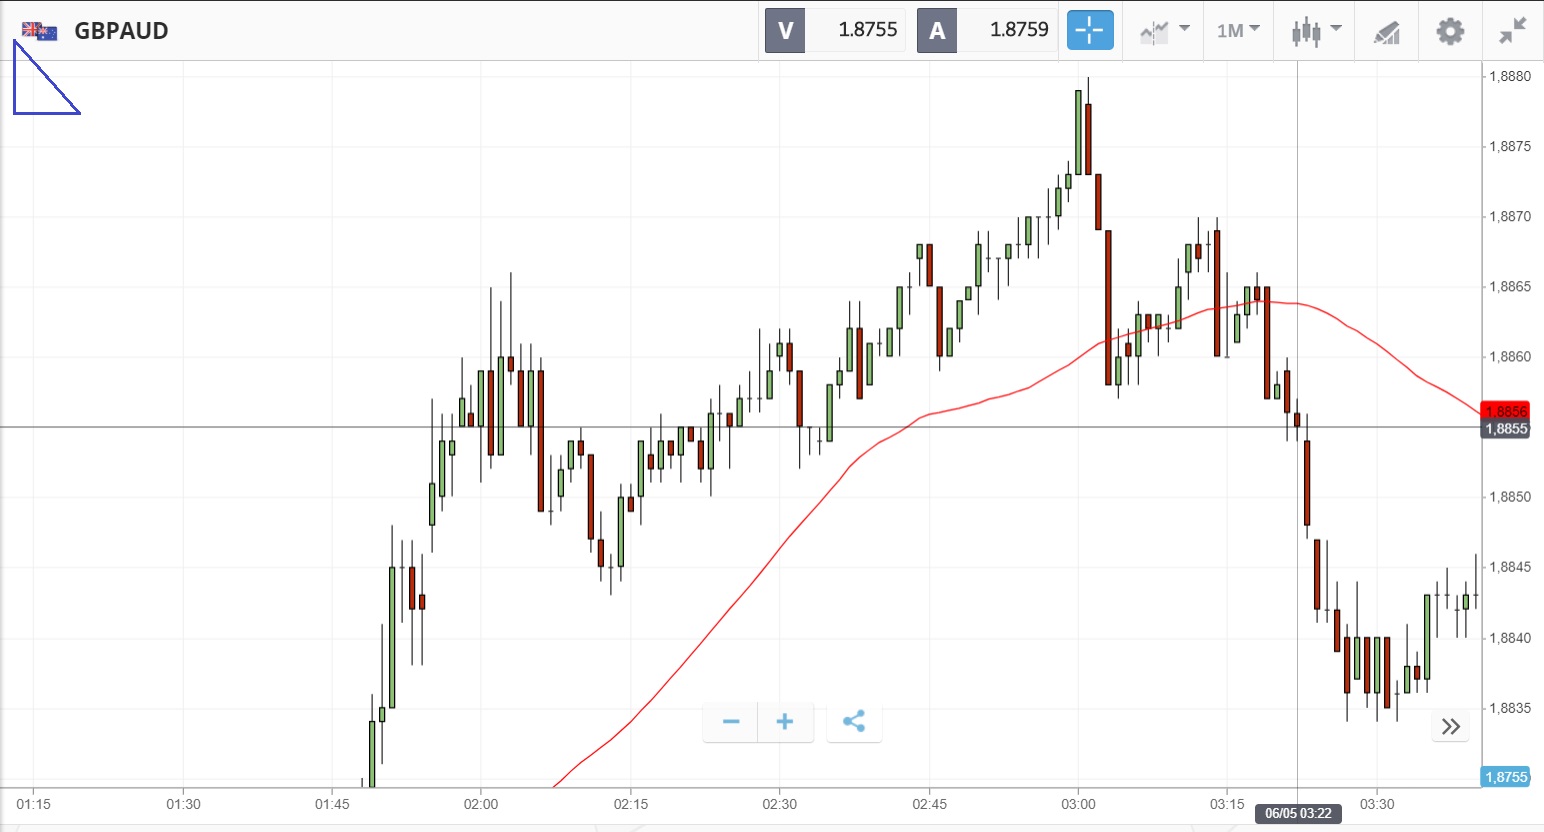
Task: Jump to latest candles double-arrow
Action: click(1451, 726)
